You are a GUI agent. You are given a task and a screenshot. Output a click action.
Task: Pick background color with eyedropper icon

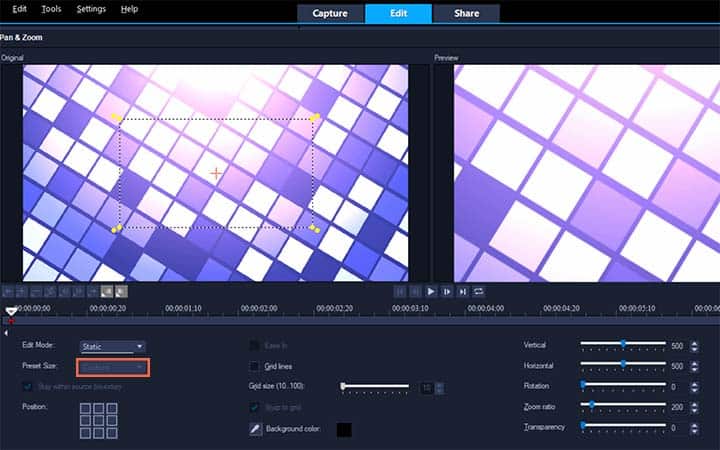pyautogui.click(x=255, y=429)
